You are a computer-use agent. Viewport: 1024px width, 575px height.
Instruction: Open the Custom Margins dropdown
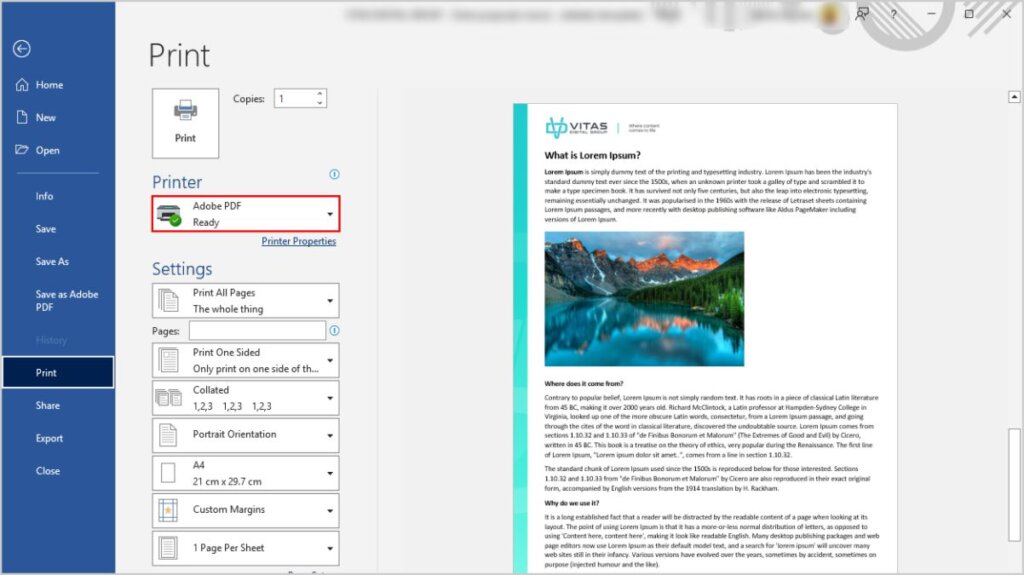coord(246,510)
